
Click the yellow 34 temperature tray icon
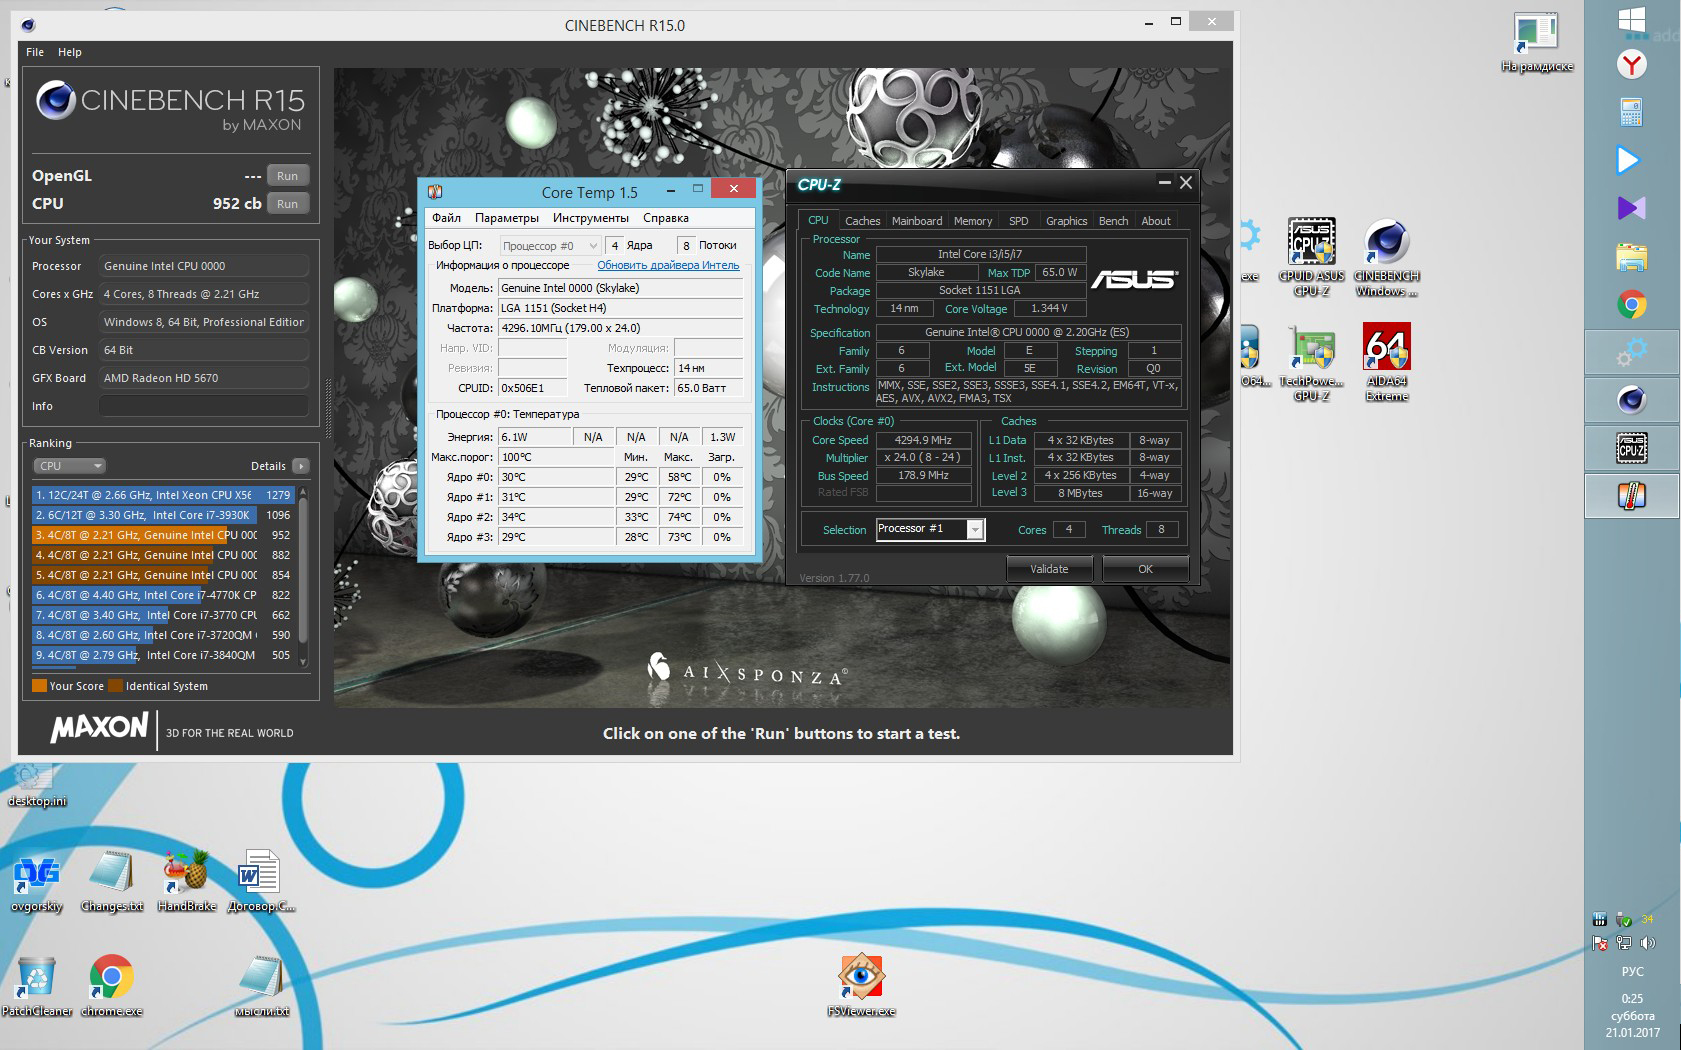tap(1647, 919)
